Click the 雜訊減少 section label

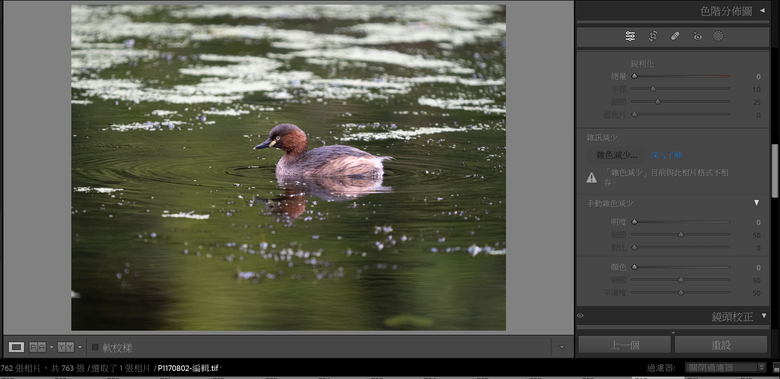pyautogui.click(x=602, y=137)
